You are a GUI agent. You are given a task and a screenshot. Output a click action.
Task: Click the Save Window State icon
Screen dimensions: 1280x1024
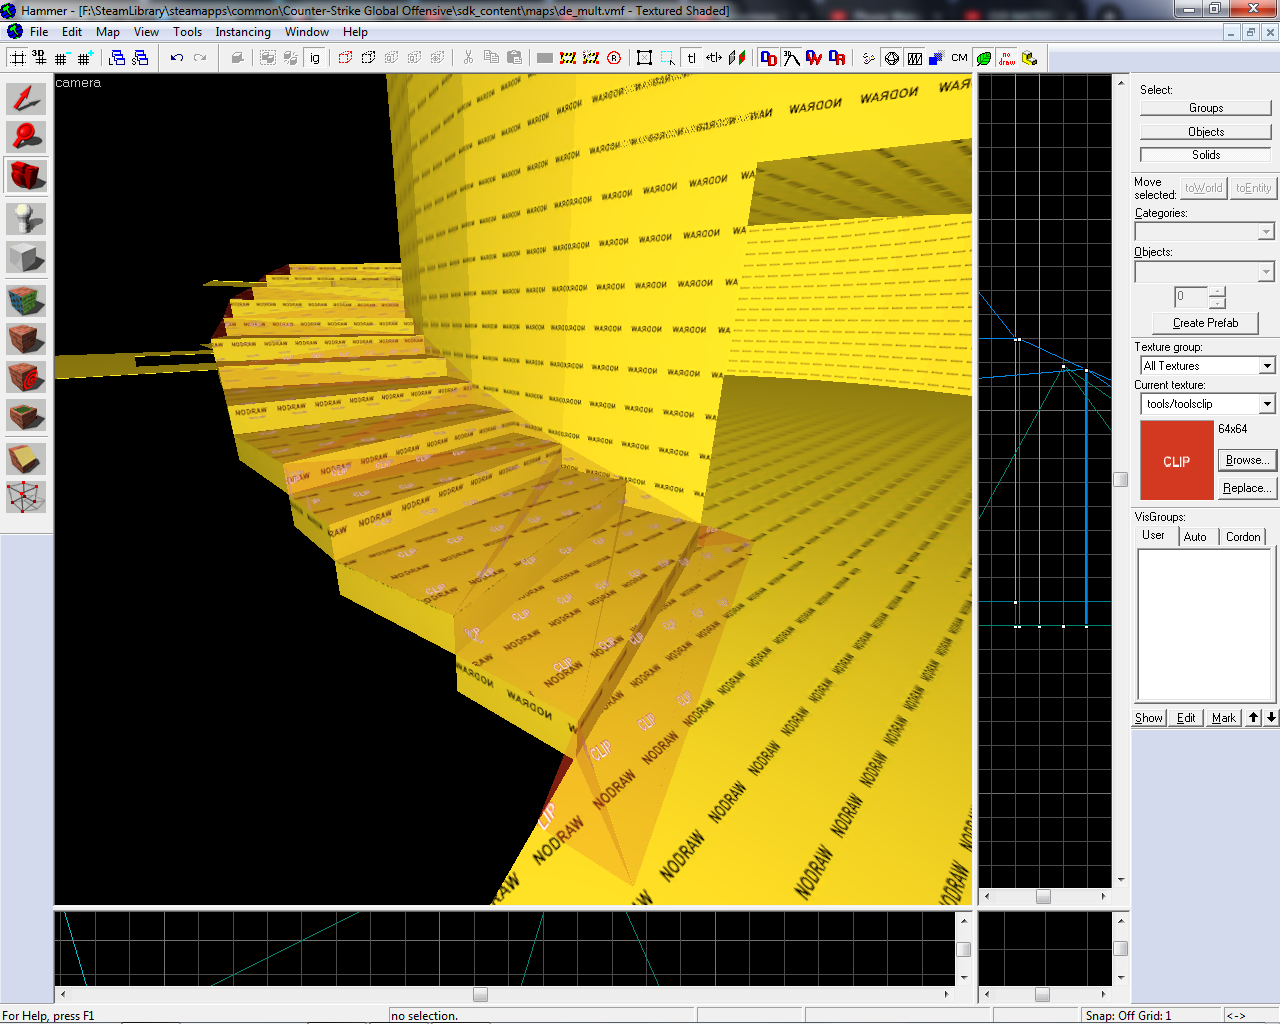point(140,58)
